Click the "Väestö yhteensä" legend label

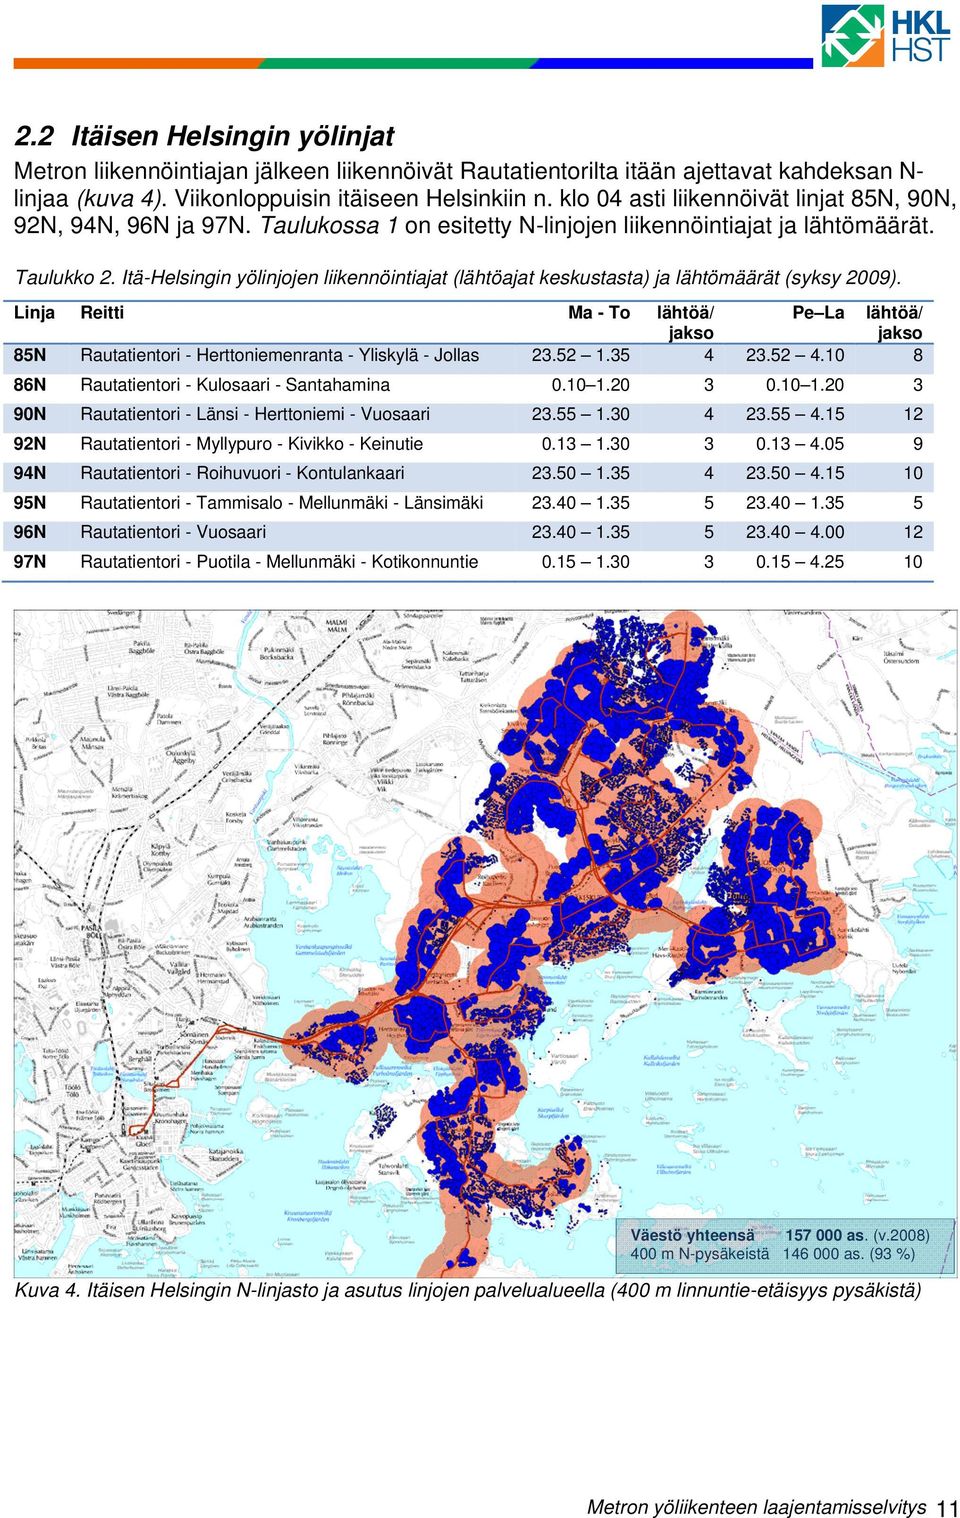tap(692, 1235)
